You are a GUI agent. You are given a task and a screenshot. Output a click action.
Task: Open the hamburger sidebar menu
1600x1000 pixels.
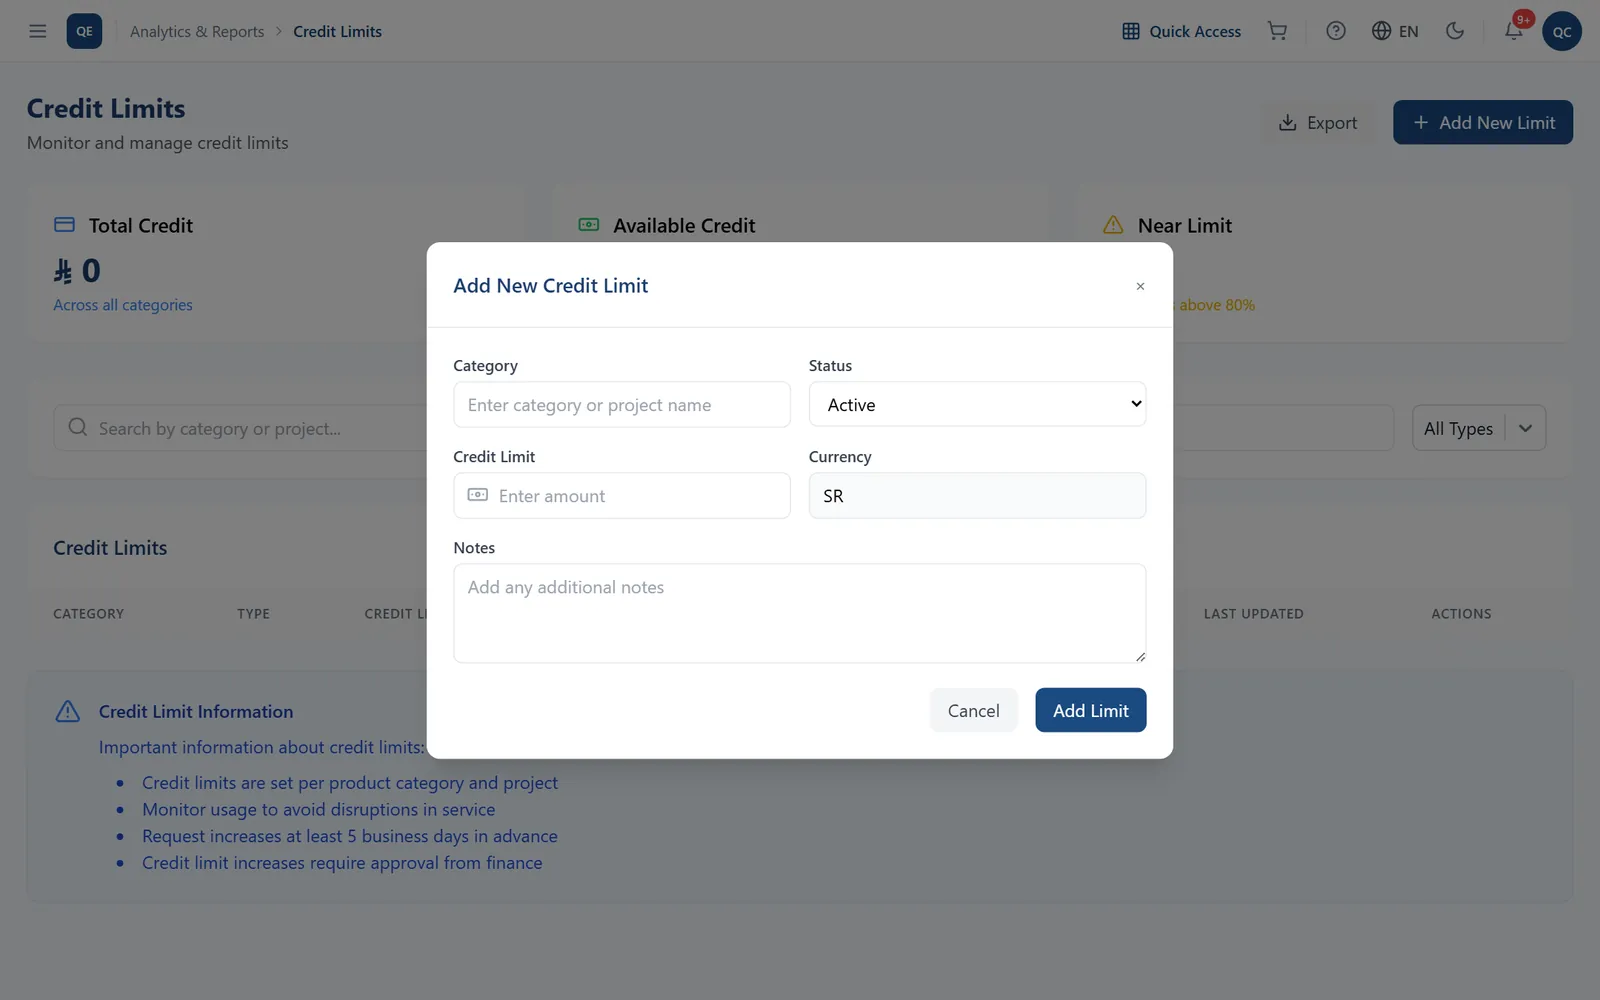(x=38, y=31)
